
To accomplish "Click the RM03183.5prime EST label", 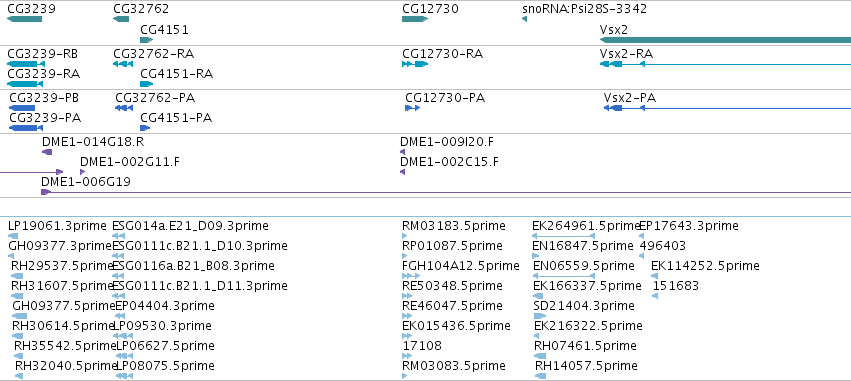I will (454, 226).
